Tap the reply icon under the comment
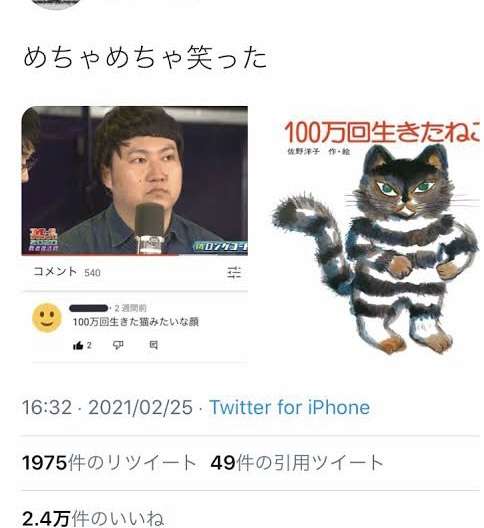Viewport: 484px width, 528px height. 153,345
